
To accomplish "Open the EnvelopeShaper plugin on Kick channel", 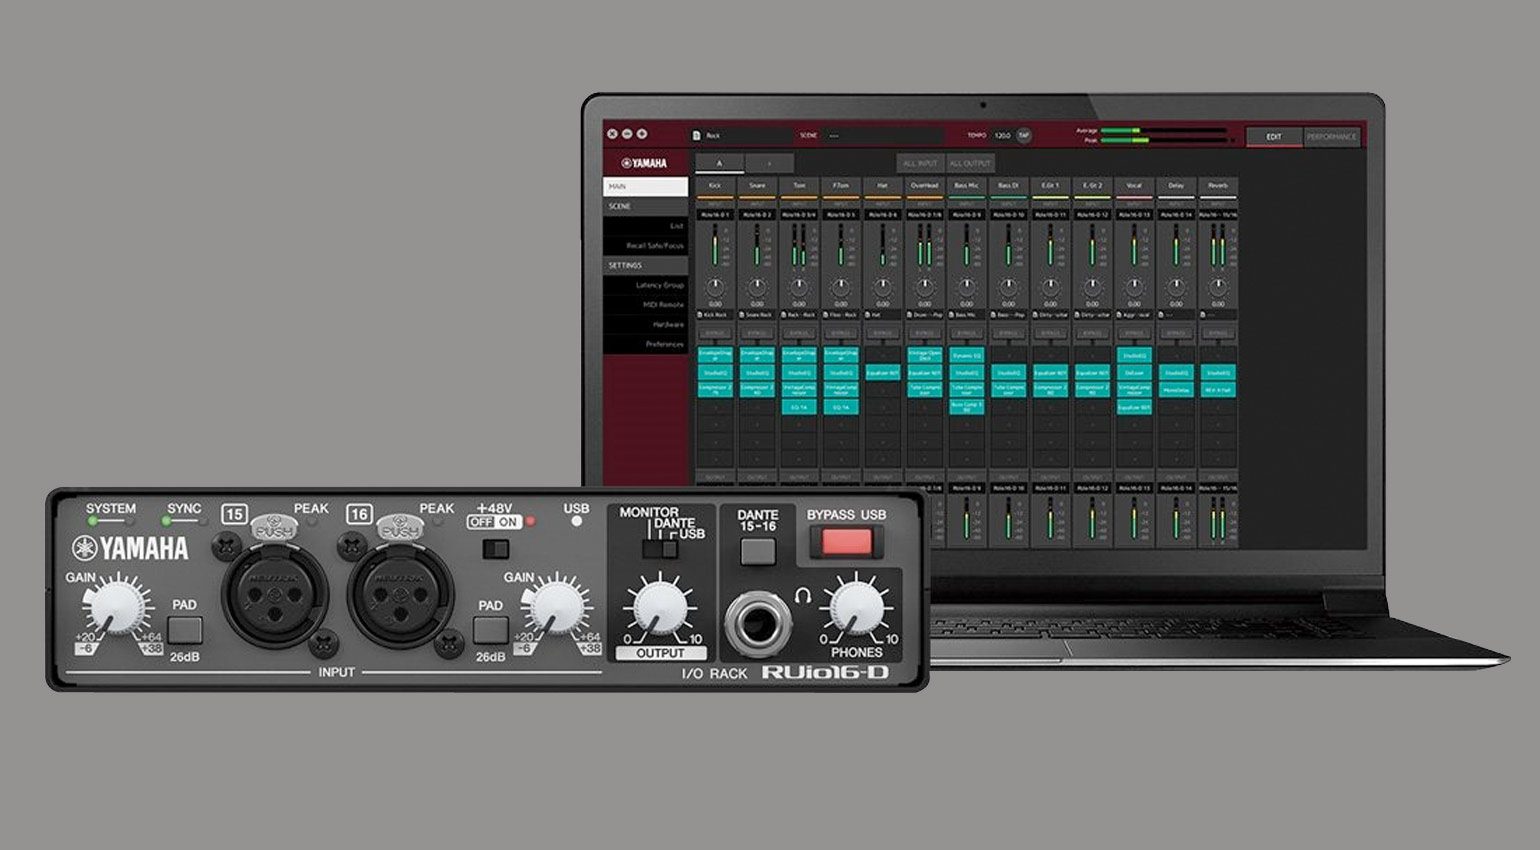I will pyautogui.click(x=715, y=355).
